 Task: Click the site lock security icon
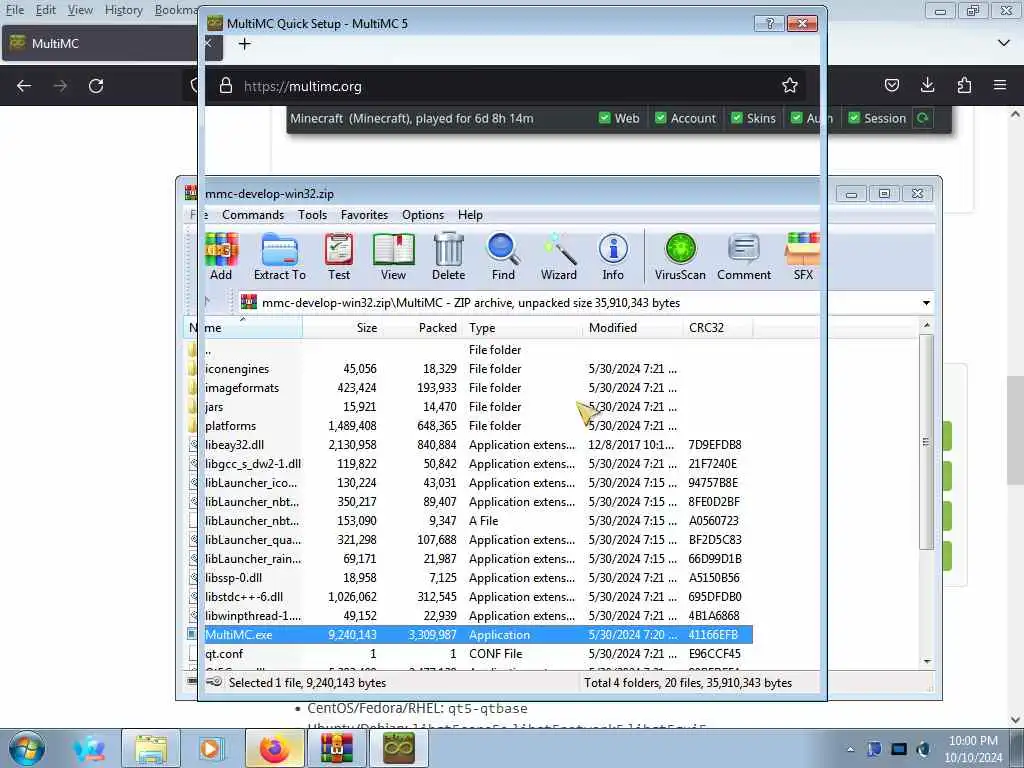coord(226,86)
